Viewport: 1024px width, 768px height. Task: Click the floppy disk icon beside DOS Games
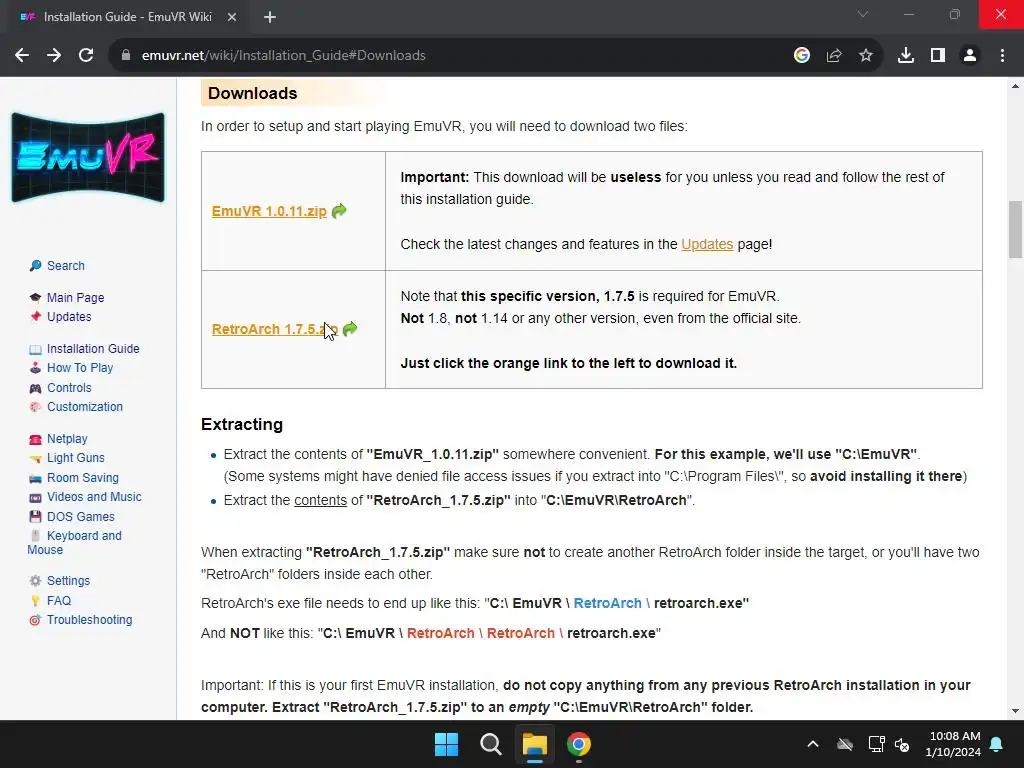coord(35,517)
